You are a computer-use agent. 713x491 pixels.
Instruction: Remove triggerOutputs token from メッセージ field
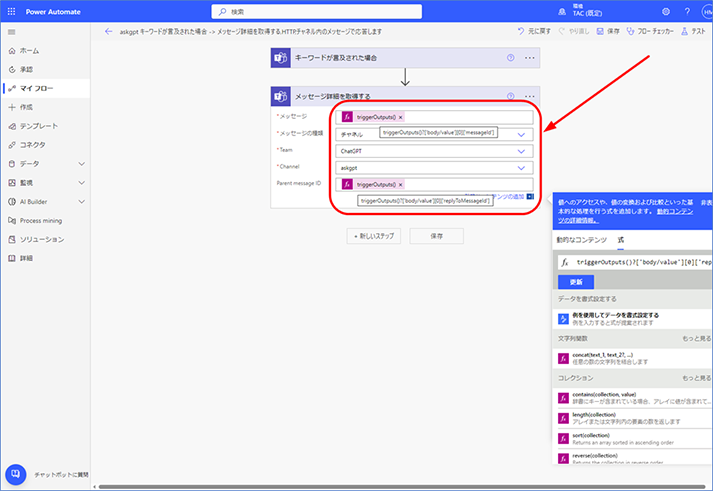pyautogui.click(x=401, y=117)
